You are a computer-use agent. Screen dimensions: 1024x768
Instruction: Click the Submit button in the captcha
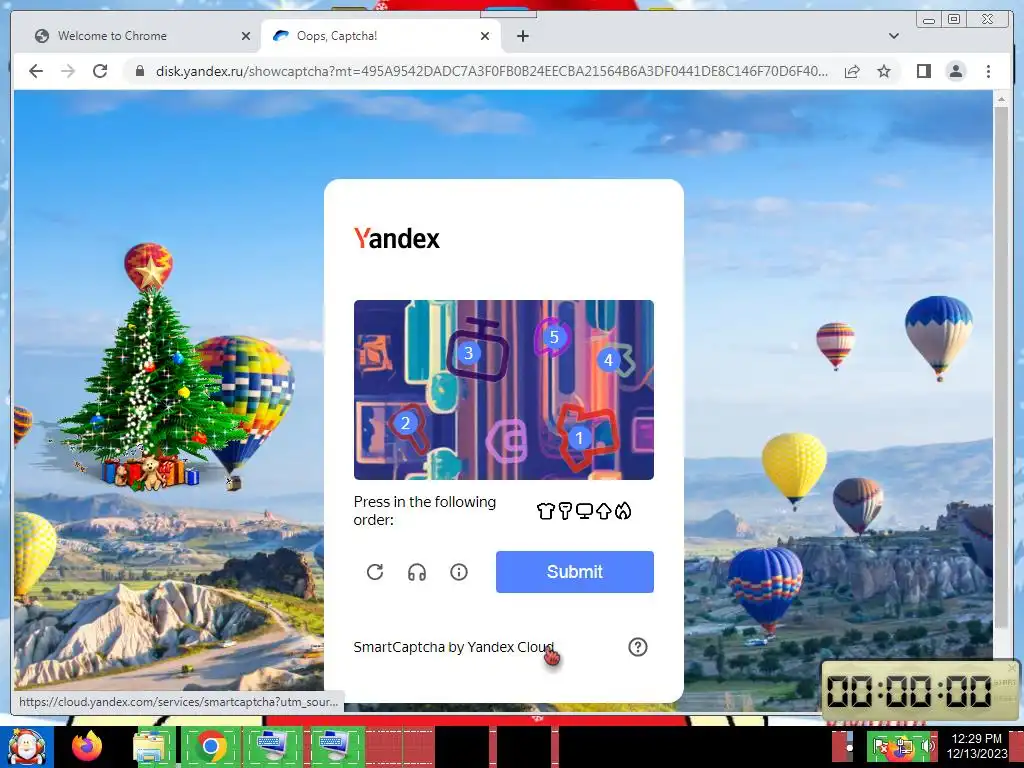tap(574, 571)
